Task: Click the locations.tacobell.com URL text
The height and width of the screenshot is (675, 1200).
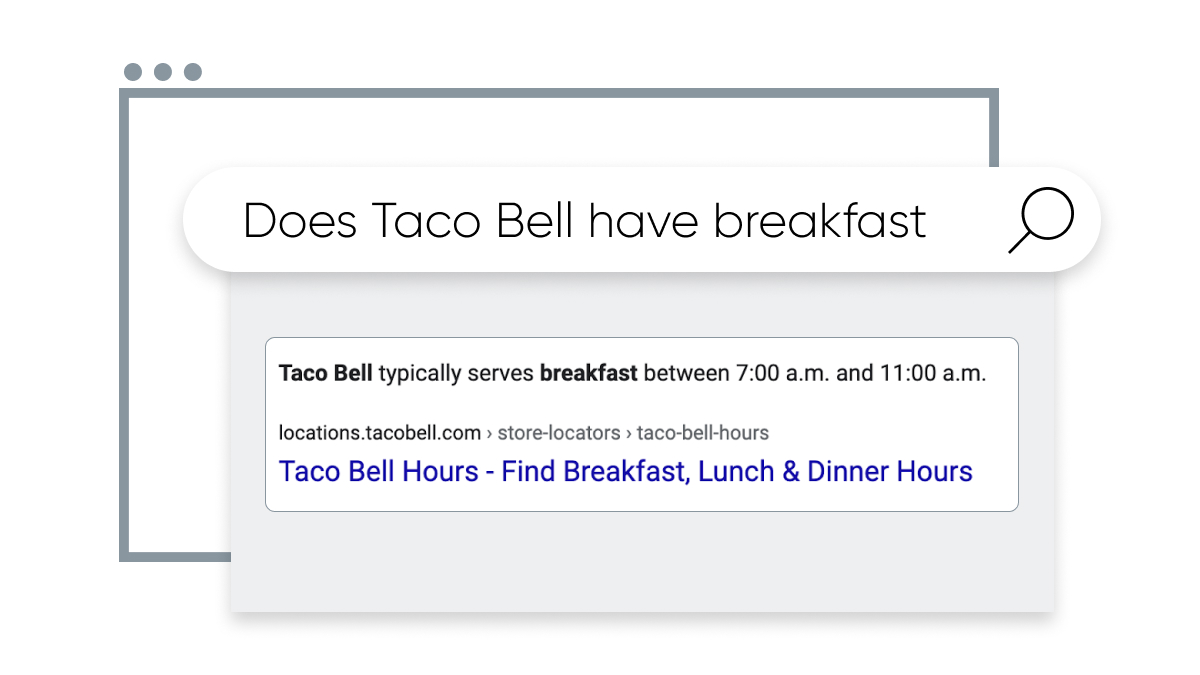Action: click(x=380, y=433)
